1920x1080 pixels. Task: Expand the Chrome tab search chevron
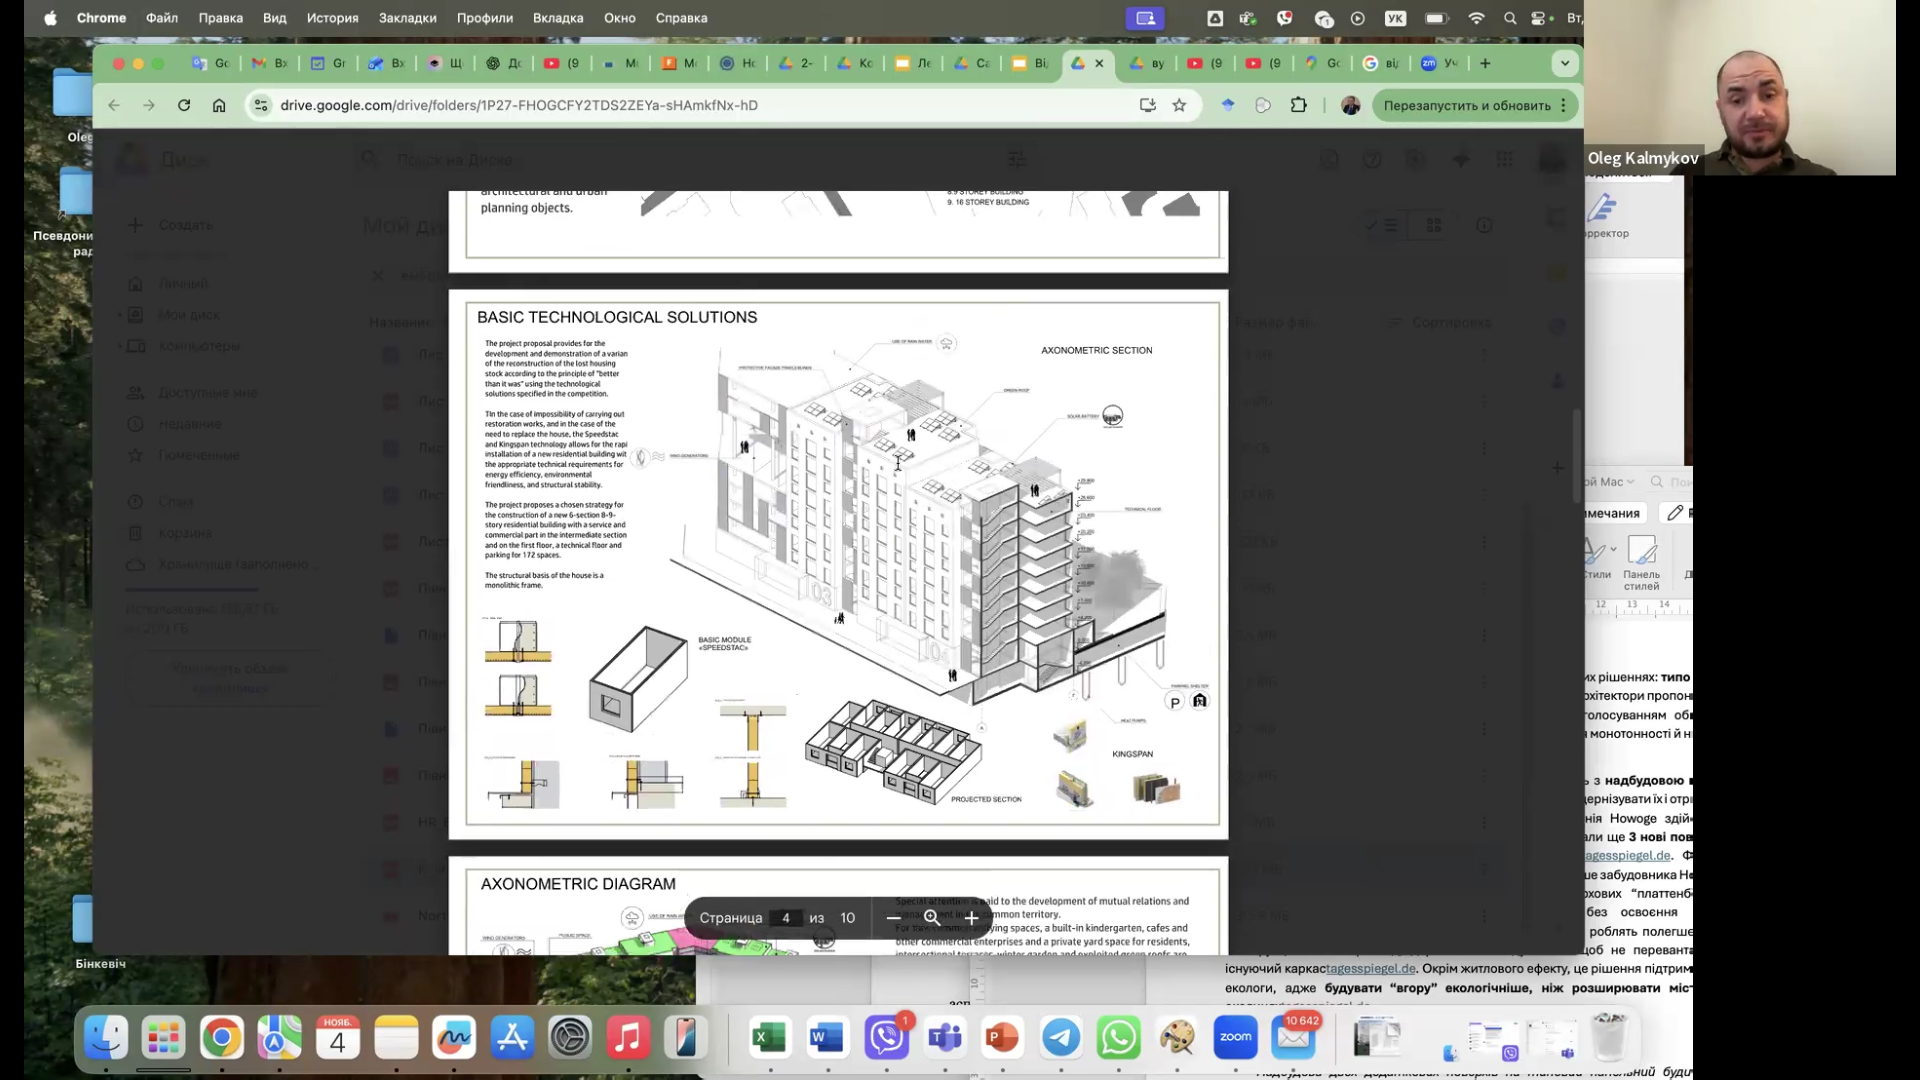coord(1565,63)
